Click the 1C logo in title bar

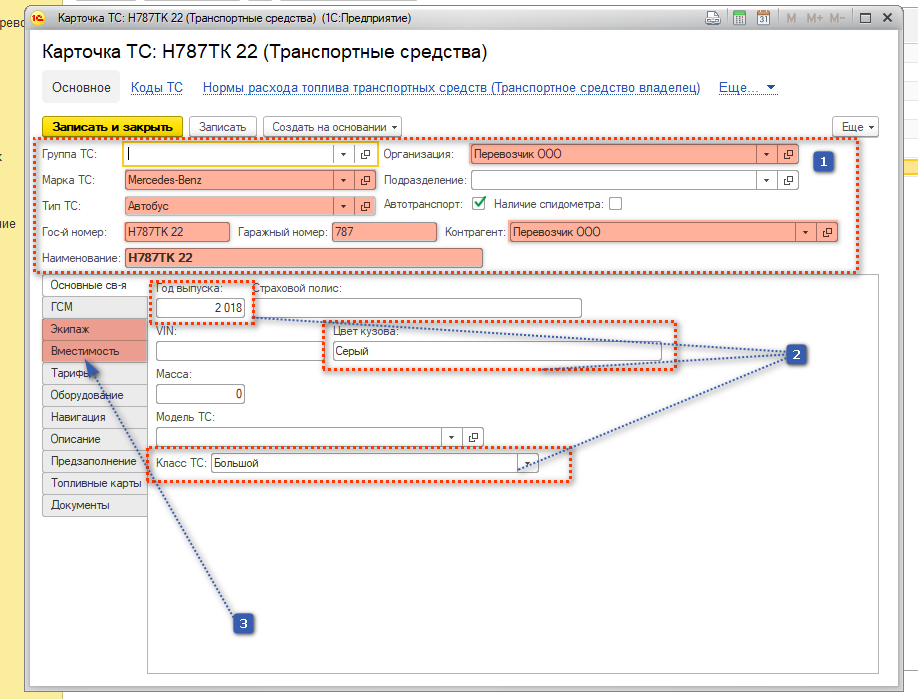(39, 18)
